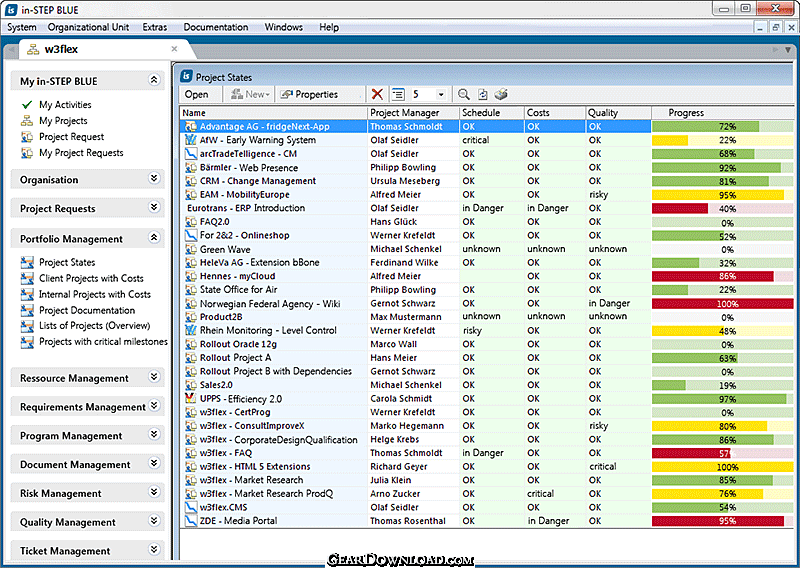Click the Project Documentation report icon
Screen dimensions: 800x568
pyautogui.click(x=27, y=310)
